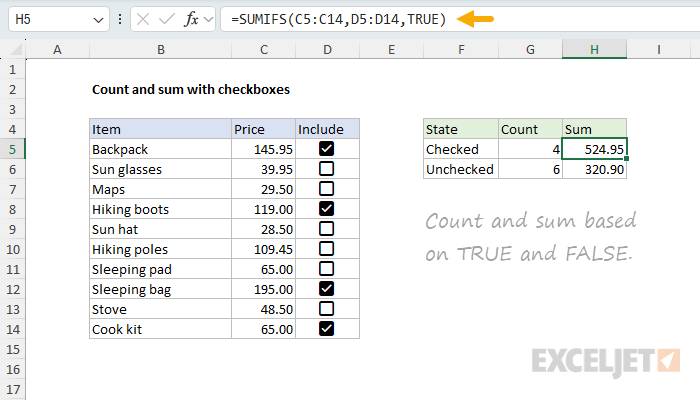700x400 pixels.
Task: Select column G header
Action: pyautogui.click(x=530, y=50)
